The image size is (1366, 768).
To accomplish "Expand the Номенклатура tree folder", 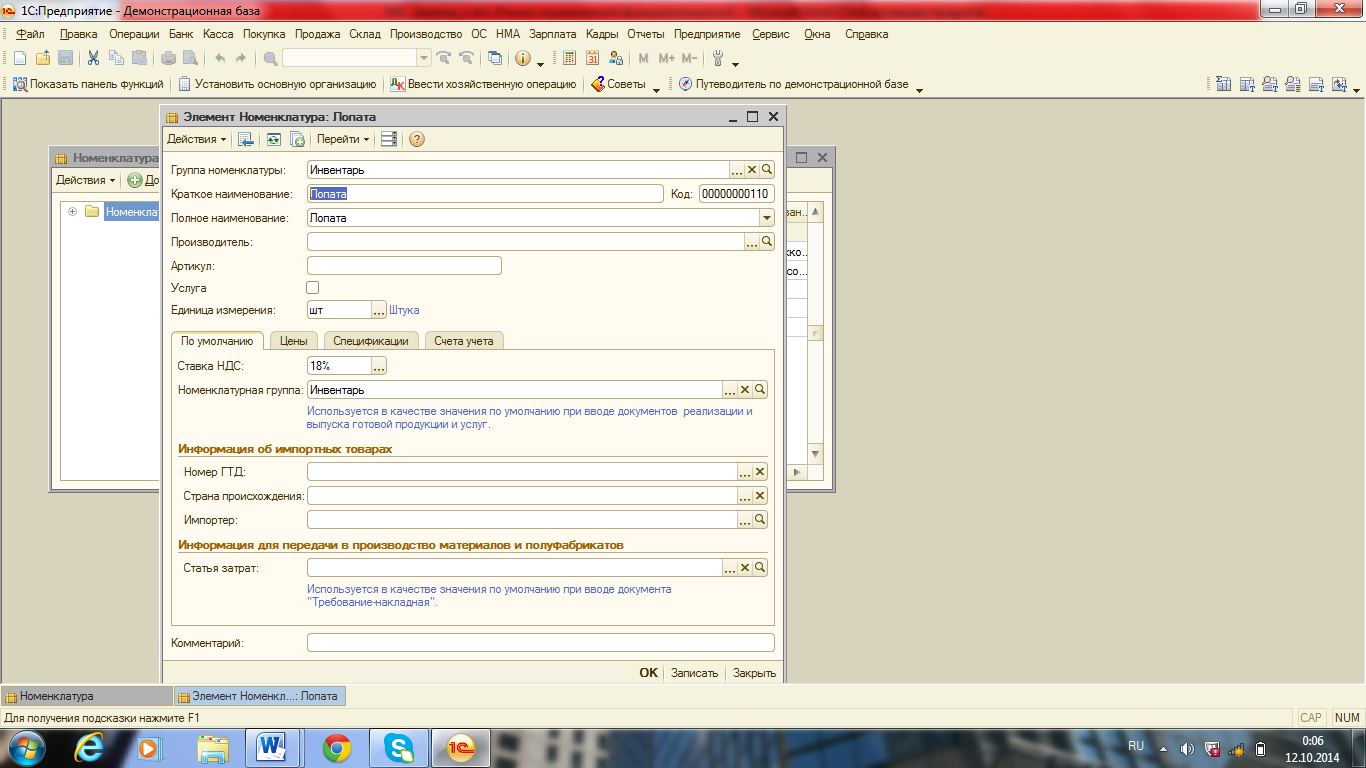I will 72,211.
